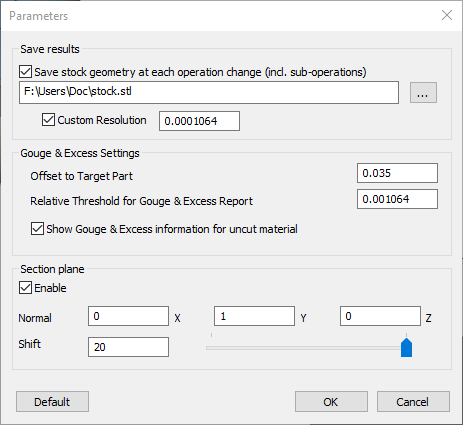This screenshot has width=463, height=425.
Task: Toggle the Custom Resolution checkbox
Action: (48, 120)
